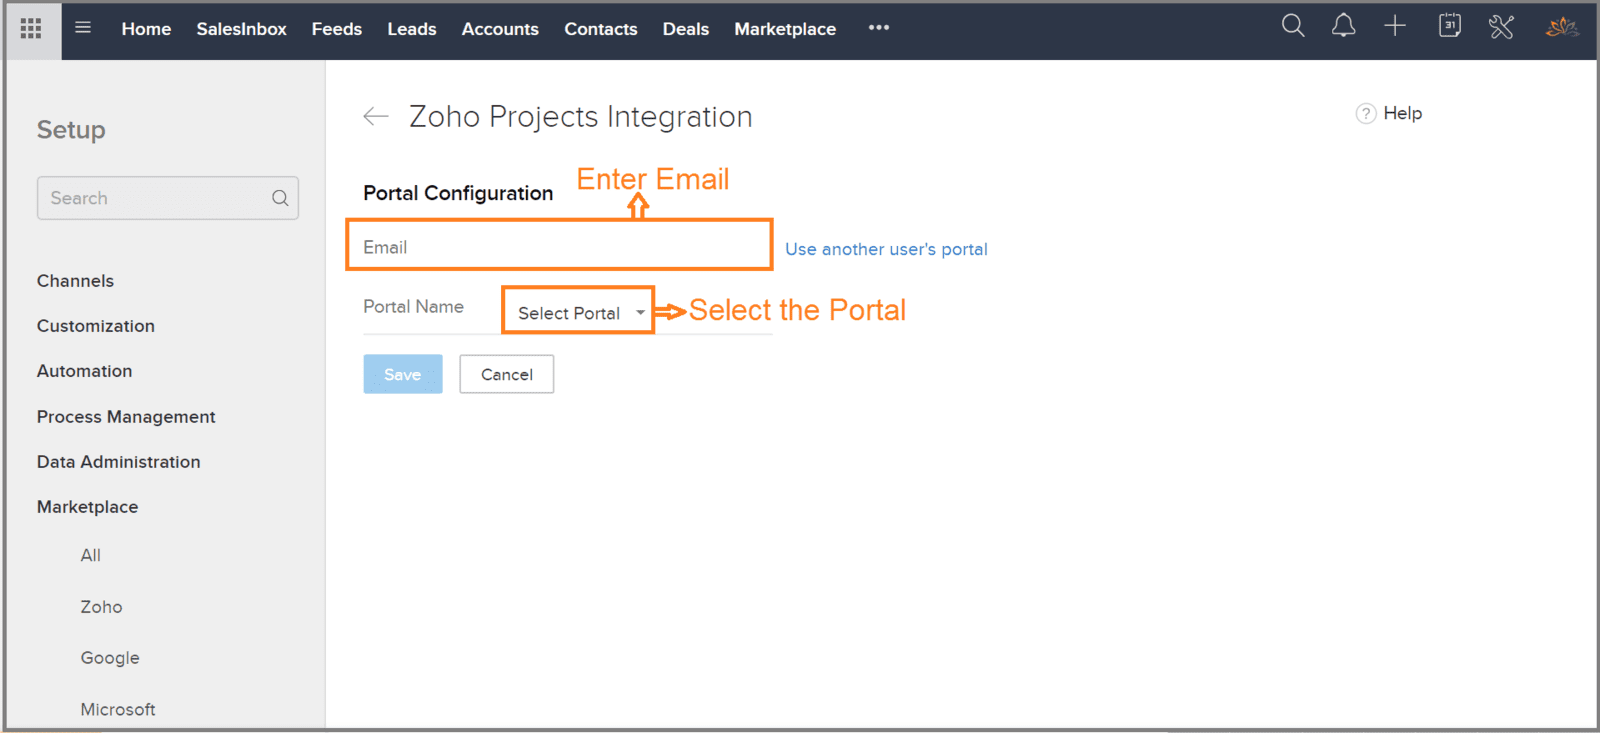The height and width of the screenshot is (733, 1600).
Task: Click the Save button
Action: [403, 374]
